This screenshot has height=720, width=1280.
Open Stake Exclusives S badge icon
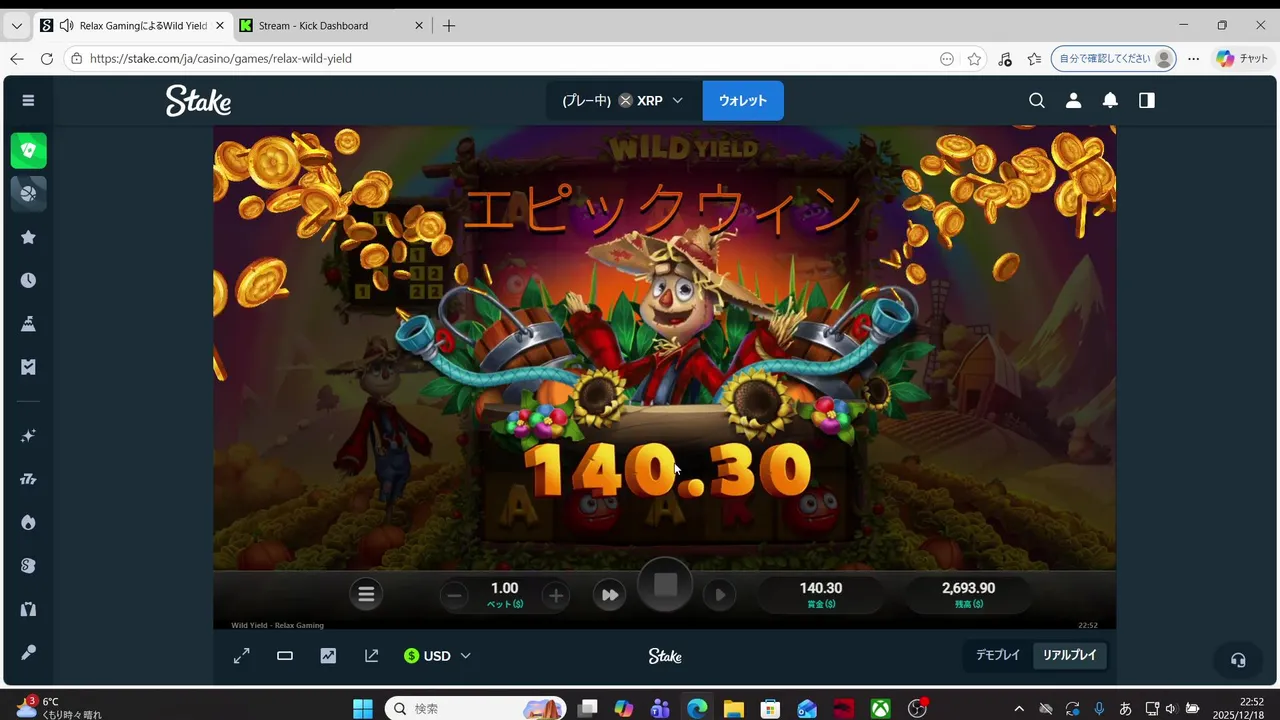tap(28, 566)
